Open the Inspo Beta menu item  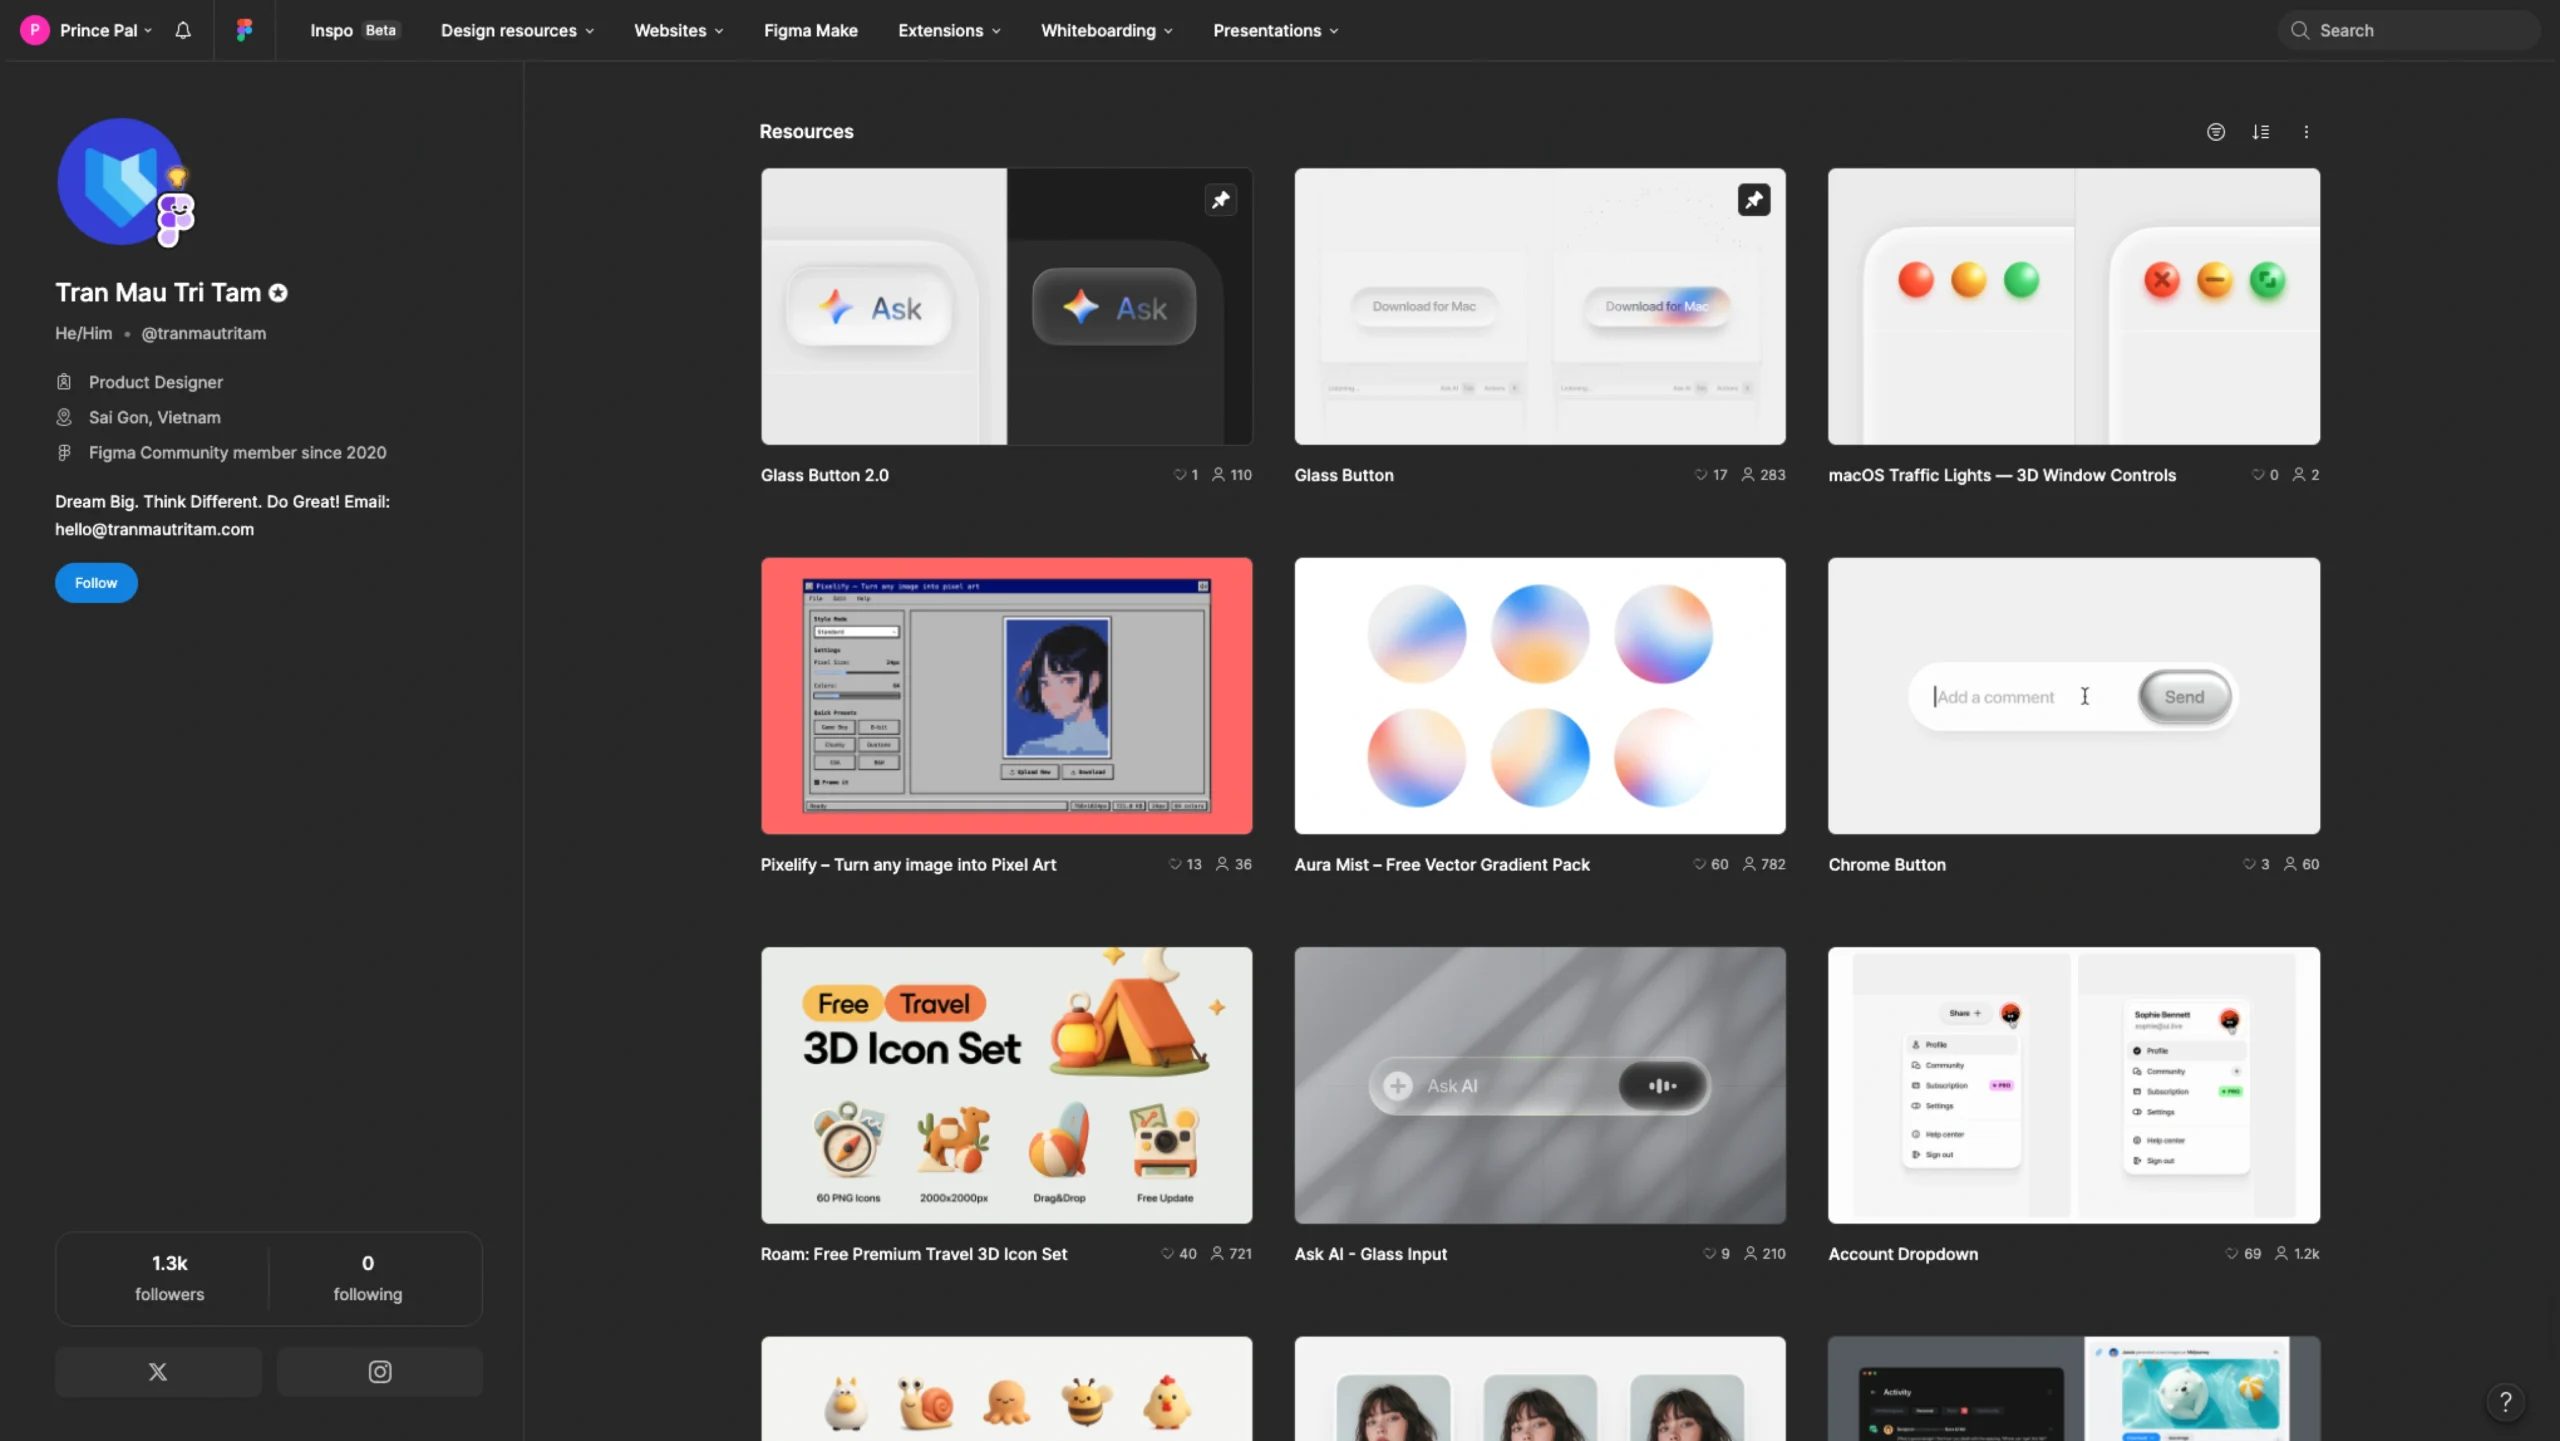pos(354,30)
